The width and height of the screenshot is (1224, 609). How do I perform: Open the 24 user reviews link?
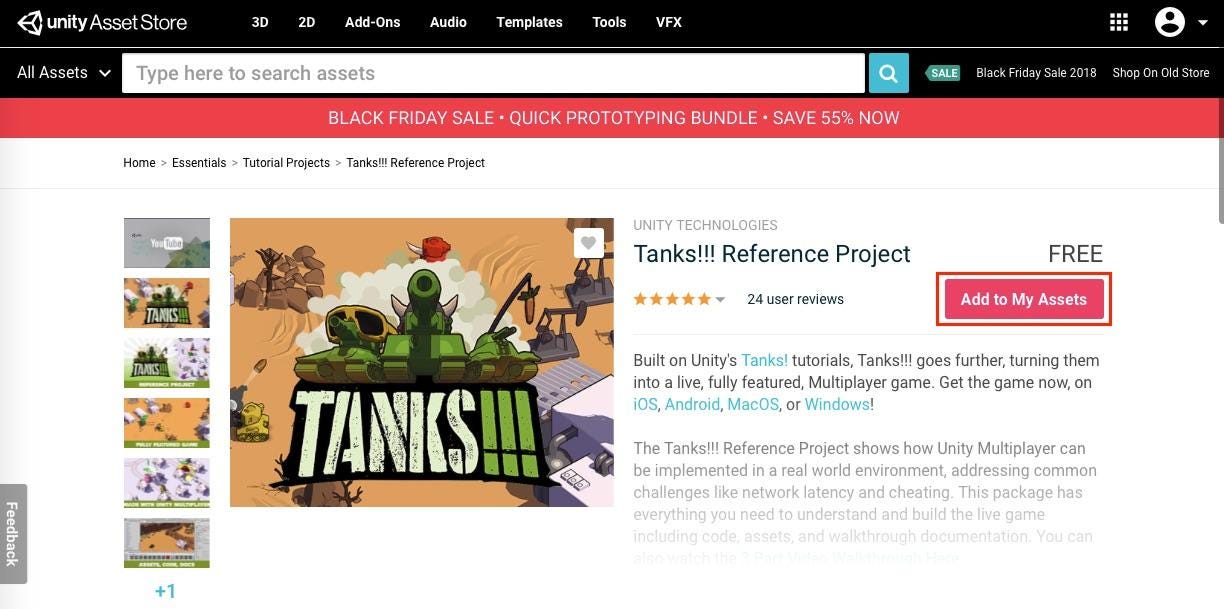(x=795, y=299)
